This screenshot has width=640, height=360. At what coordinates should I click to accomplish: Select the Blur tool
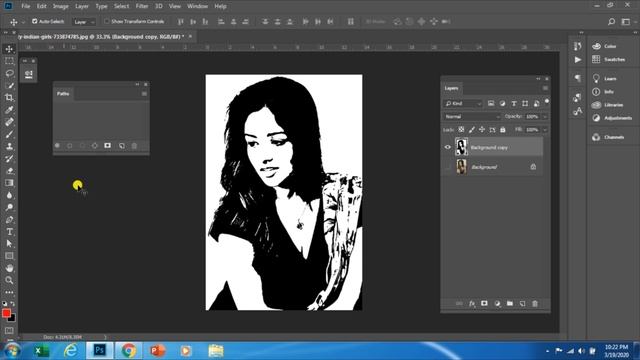click(x=9, y=195)
